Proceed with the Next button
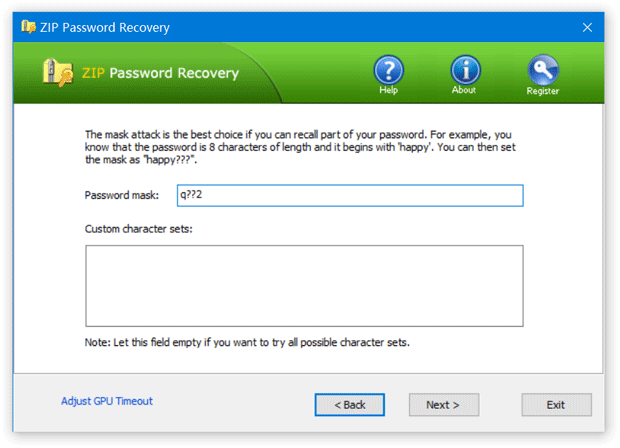The height and width of the screenshot is (448, 620). [x=442, y=405]
